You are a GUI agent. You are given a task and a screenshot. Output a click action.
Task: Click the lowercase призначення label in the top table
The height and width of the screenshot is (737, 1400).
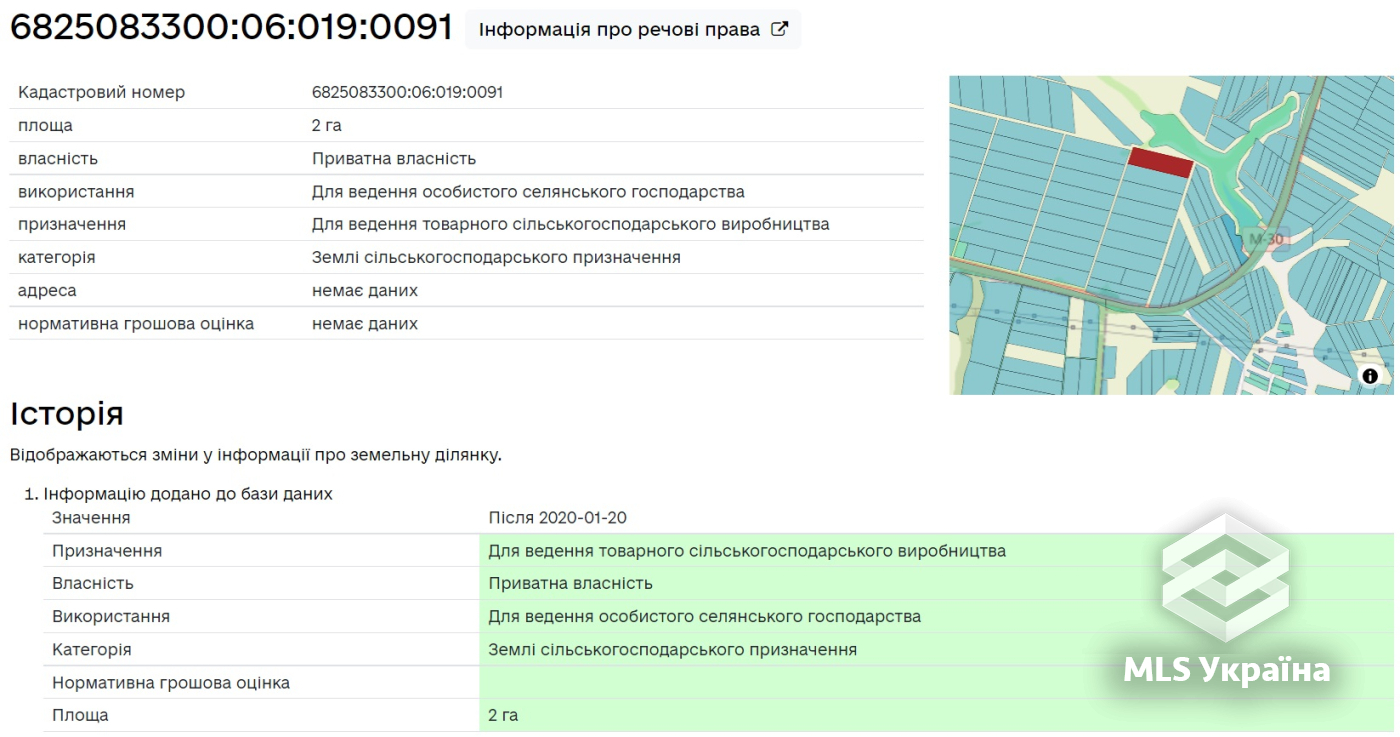72,224
